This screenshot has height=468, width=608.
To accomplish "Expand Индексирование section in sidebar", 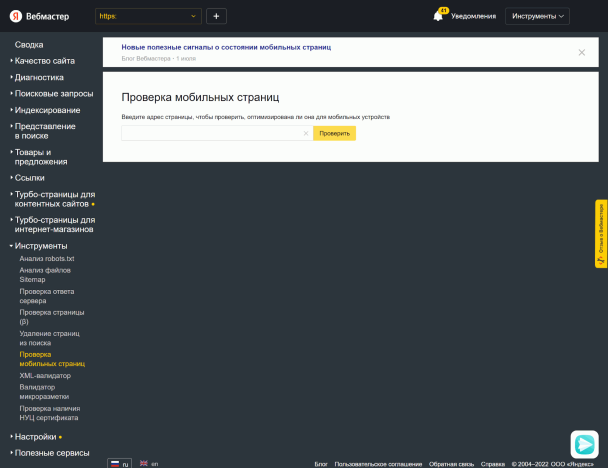I will click(47, 110).
